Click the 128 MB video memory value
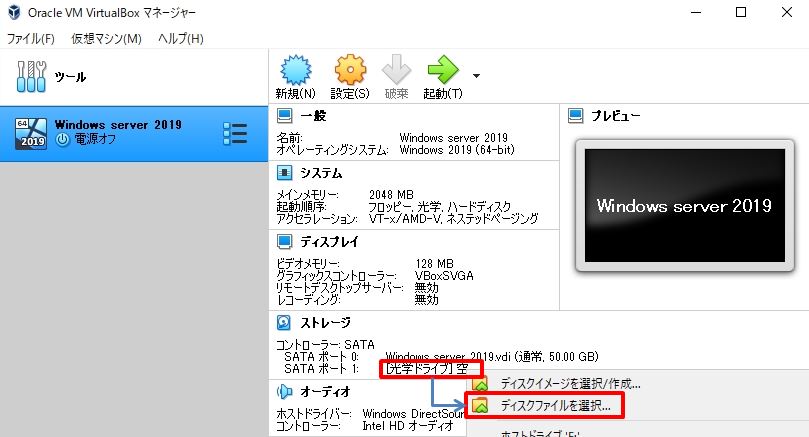Screen dimensions: 809x437 tap(434, 264)
